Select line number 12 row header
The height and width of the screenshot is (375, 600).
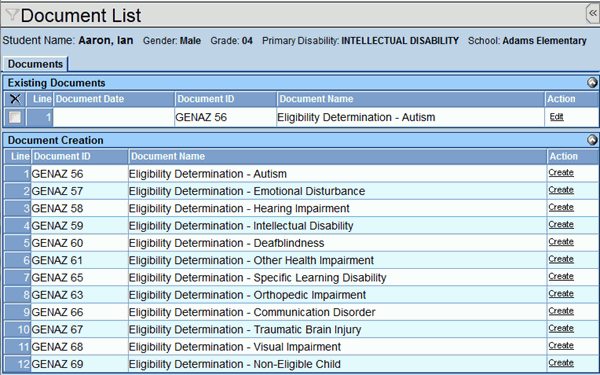(x=18, y=364)
